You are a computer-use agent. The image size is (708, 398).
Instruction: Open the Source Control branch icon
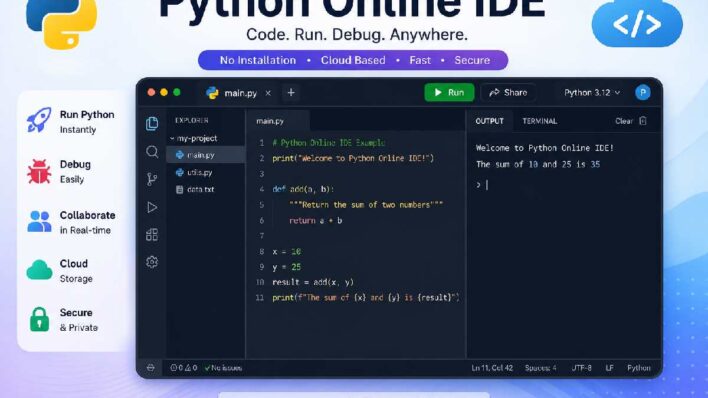[x=152, y=179]
